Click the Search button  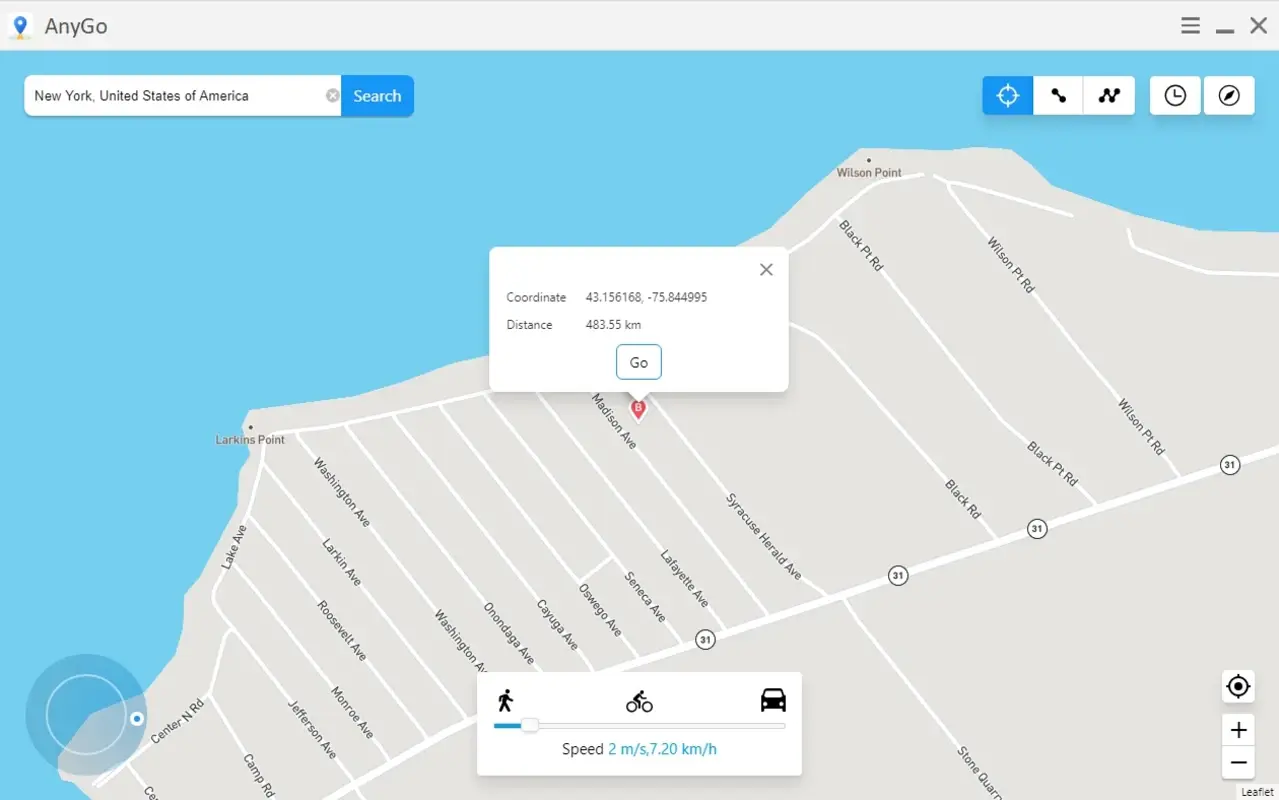coord(376,95)
